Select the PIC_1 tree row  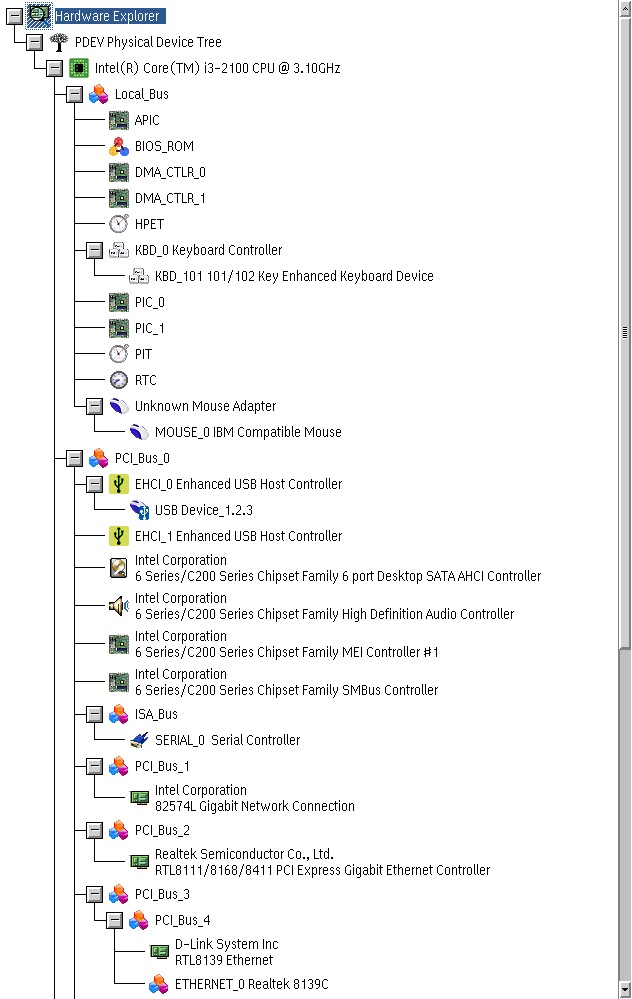136,328
